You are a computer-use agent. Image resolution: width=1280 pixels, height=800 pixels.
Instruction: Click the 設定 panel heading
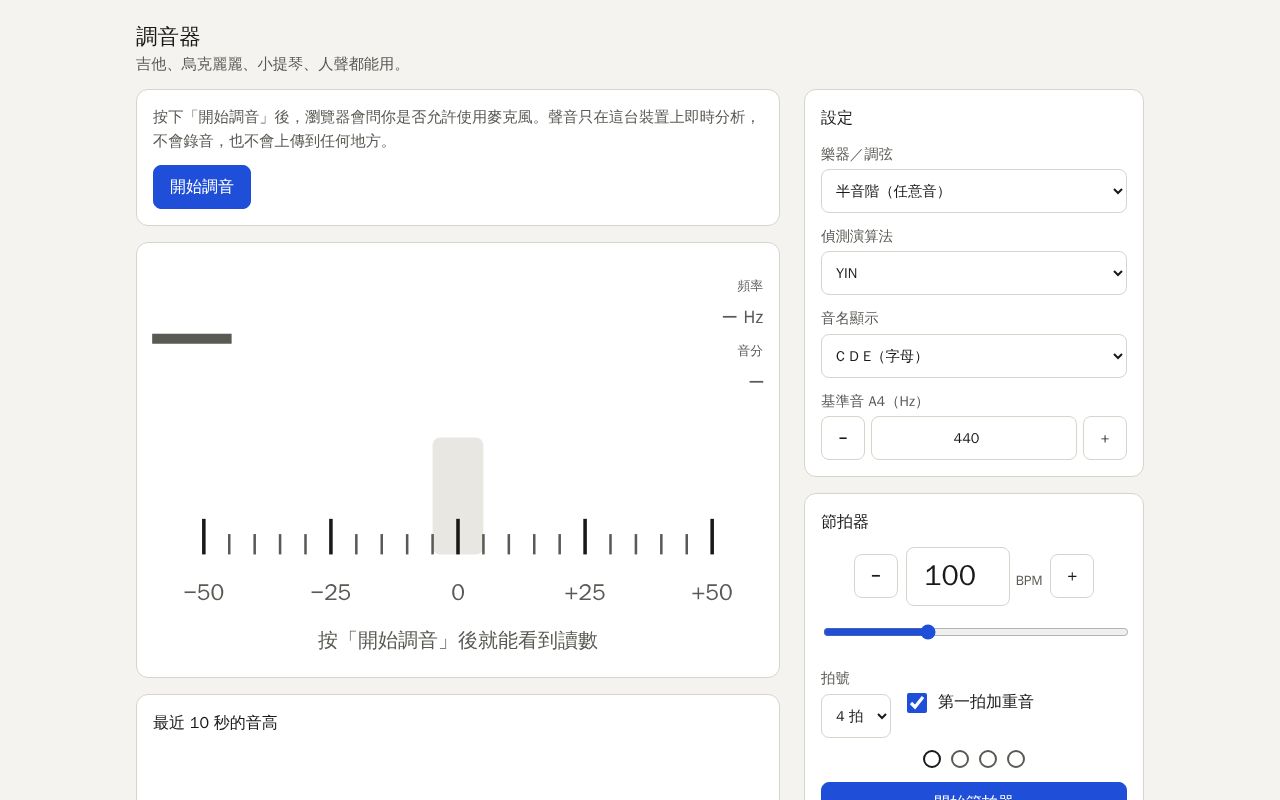pyautogui.click(x=837, y=118)
